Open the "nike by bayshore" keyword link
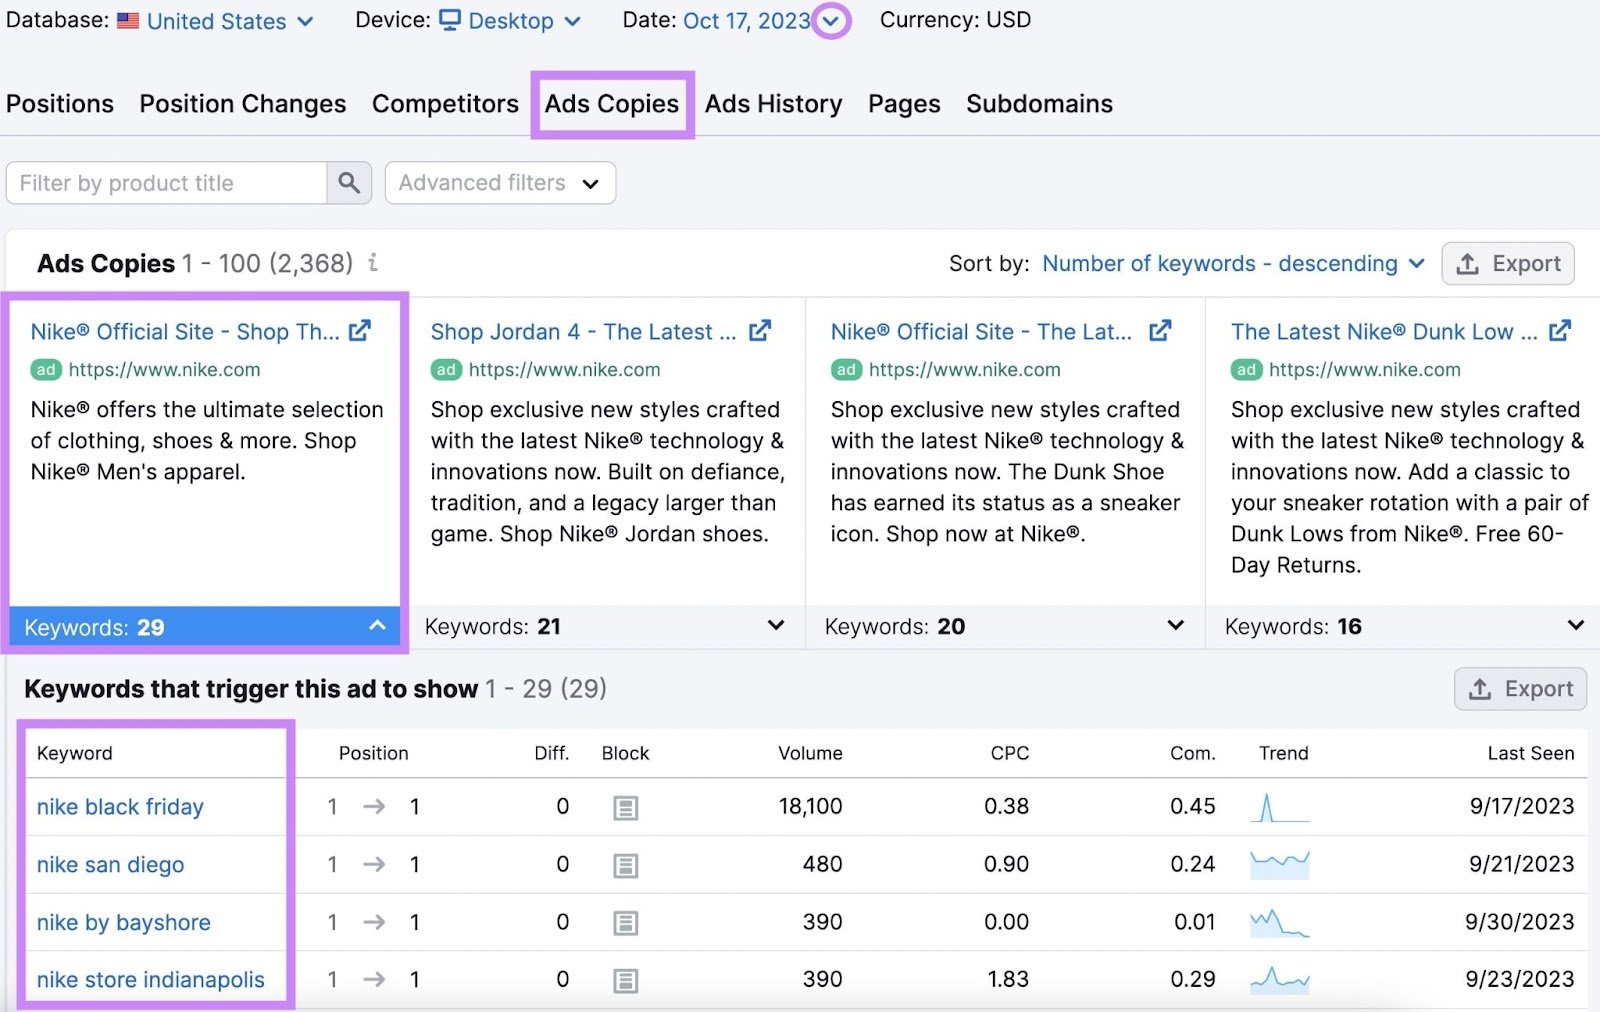Image resolution: width=1600 pixels, height=1012 pixels. [x=123, y=922]
